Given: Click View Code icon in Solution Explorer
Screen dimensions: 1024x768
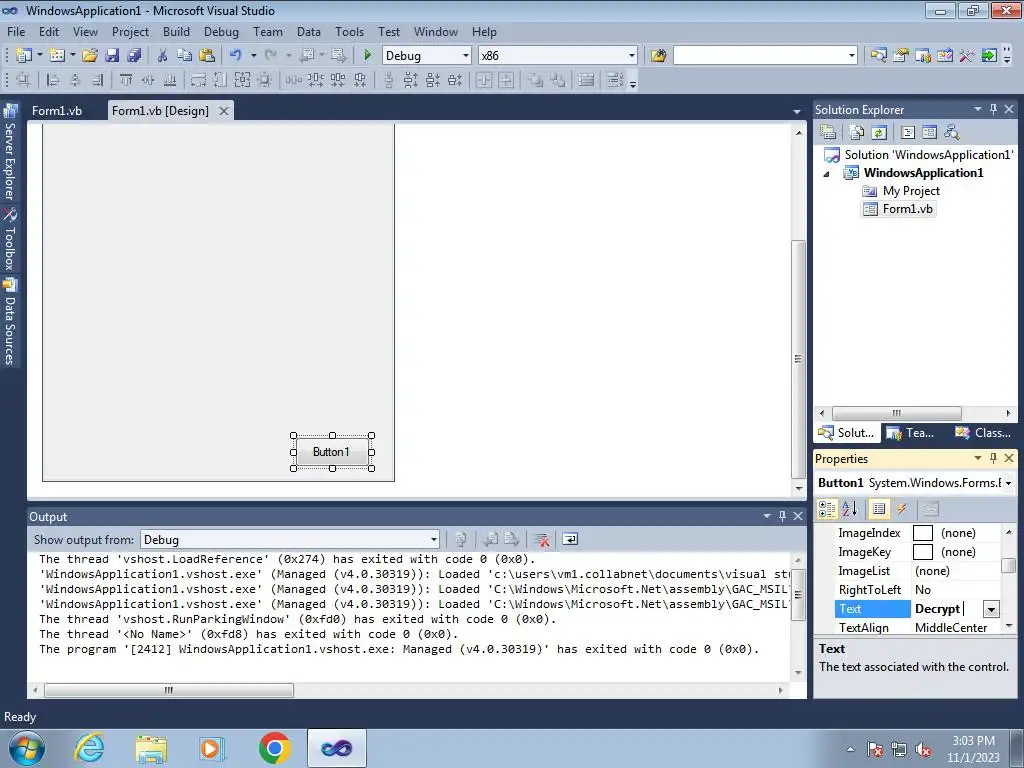Looking at the screenshot, I should click(908, 133).
